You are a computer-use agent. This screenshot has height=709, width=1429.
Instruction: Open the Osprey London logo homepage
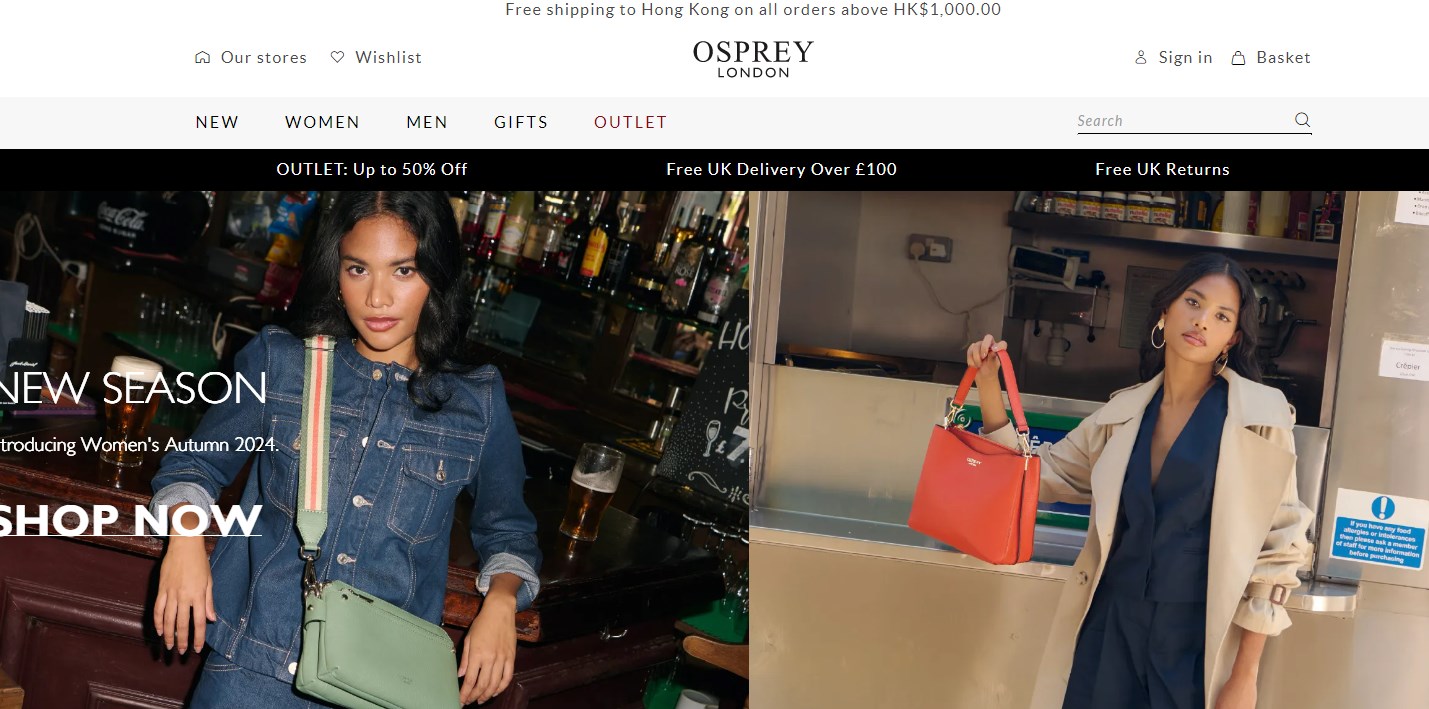753,58
